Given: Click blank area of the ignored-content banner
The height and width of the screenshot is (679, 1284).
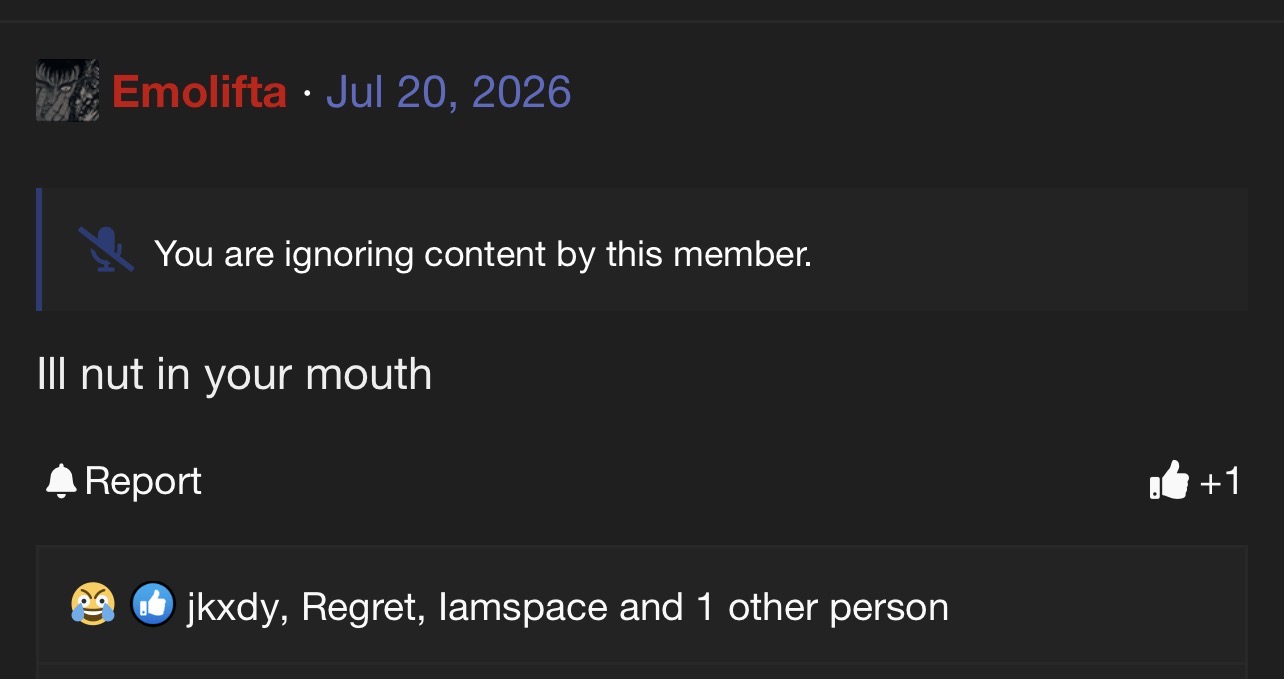Looking at the screenshot, I should click(x=1028, y=250).
